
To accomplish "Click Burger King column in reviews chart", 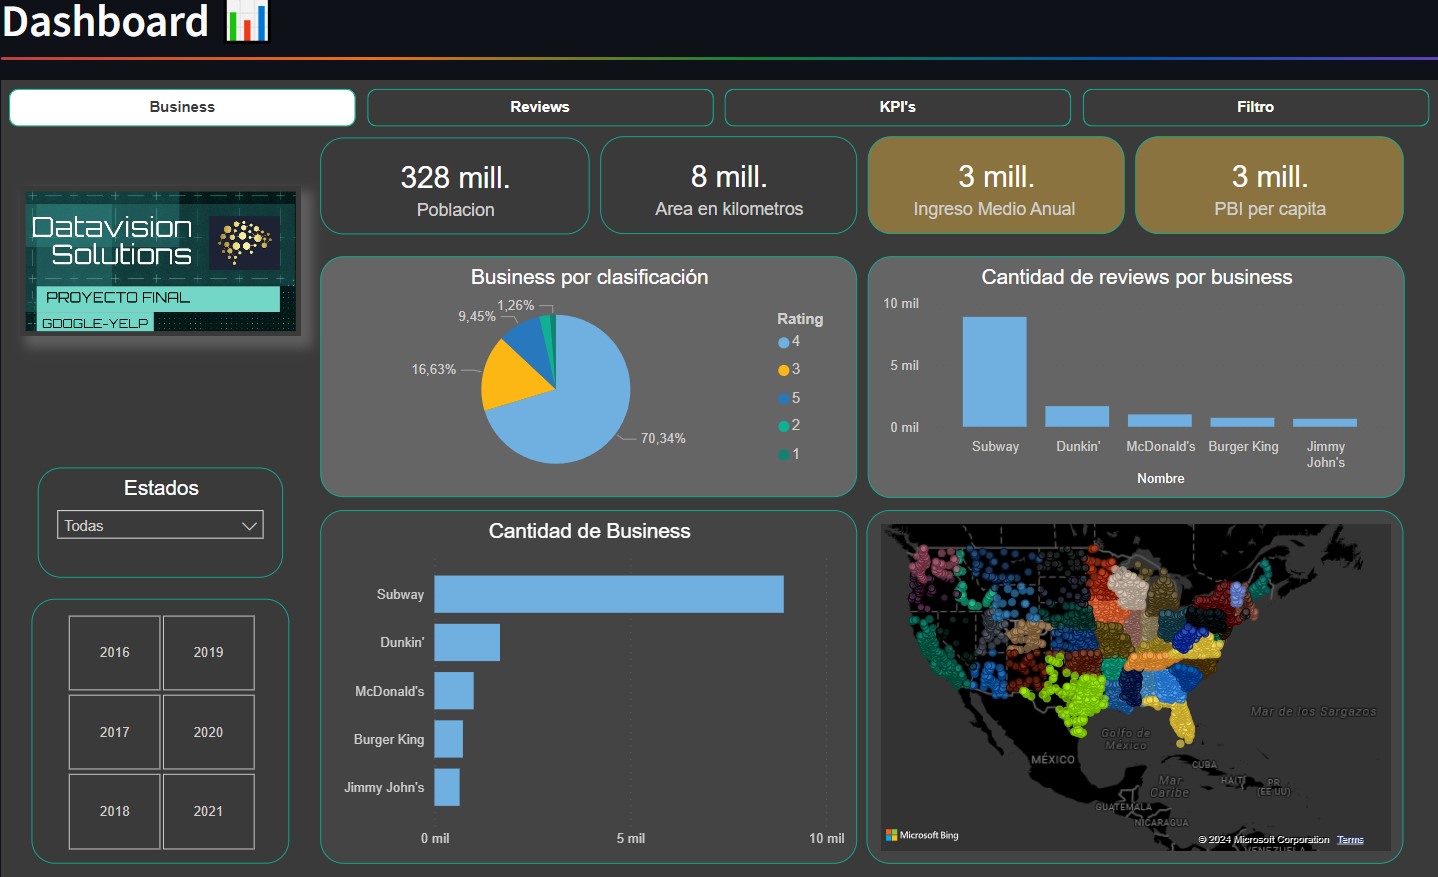I will (x=1242, y=422).
